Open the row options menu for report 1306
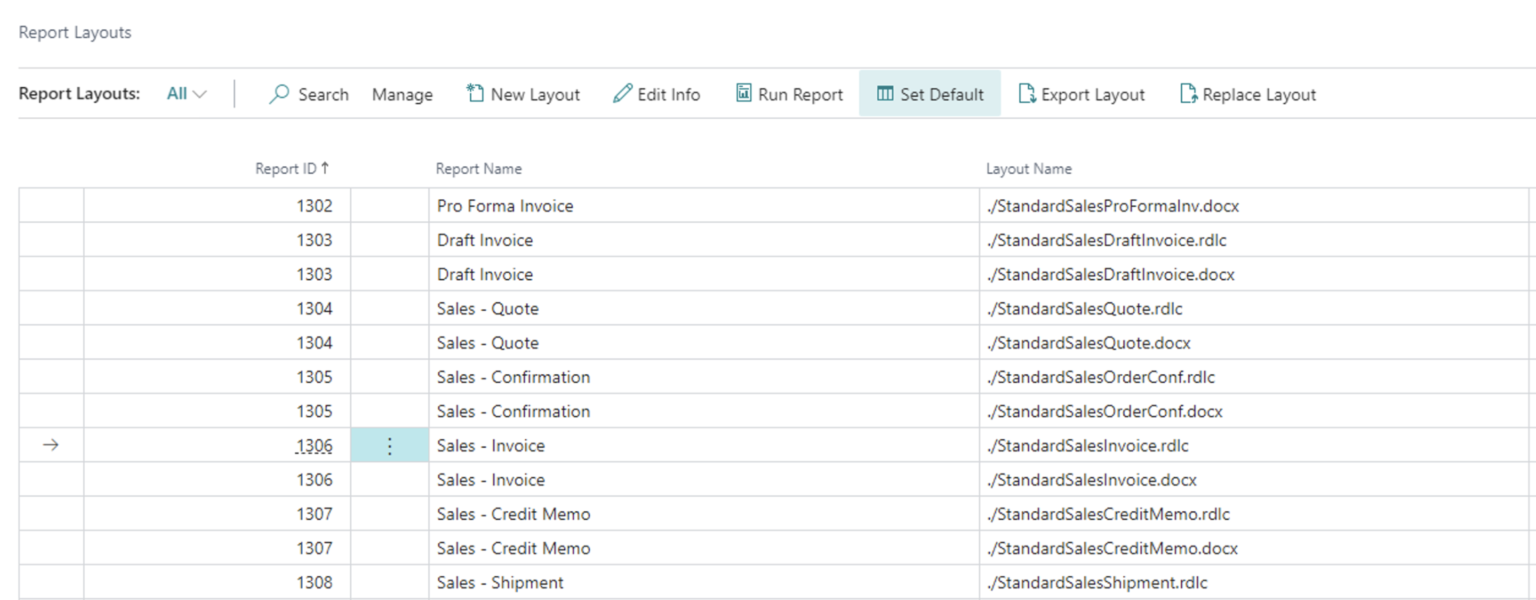1536x600 pixels. 390,445
